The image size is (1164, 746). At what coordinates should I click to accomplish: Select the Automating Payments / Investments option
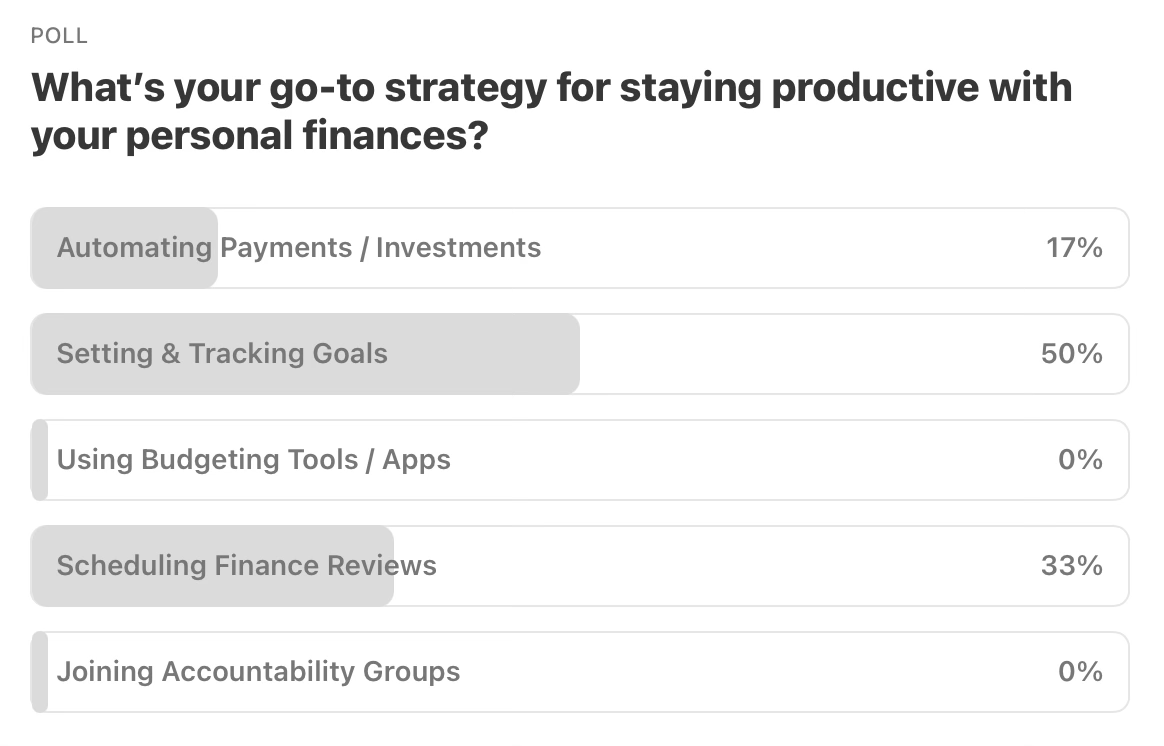tap(298, 248)
